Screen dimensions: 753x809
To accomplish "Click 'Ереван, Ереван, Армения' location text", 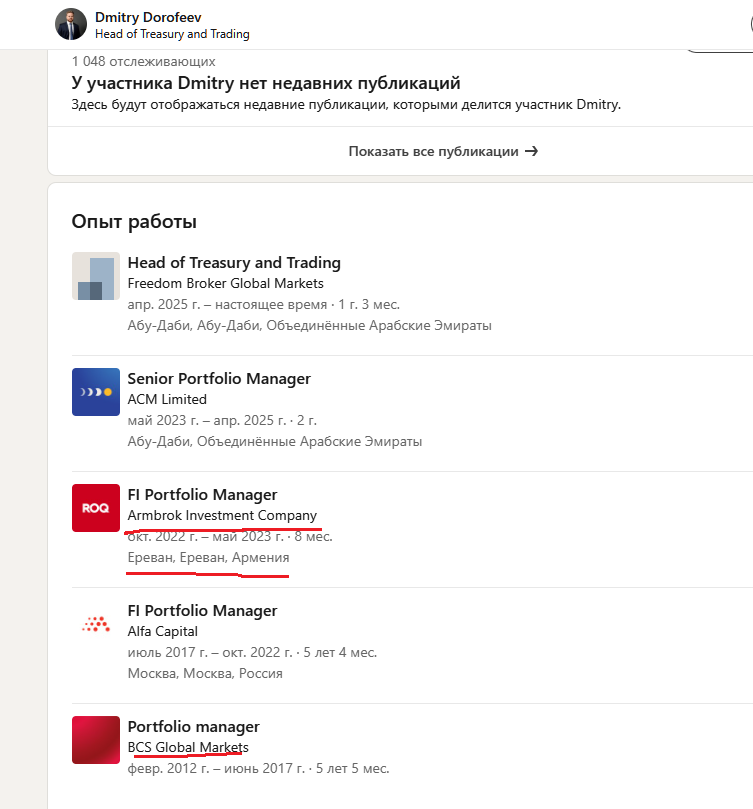I will 209,558.
